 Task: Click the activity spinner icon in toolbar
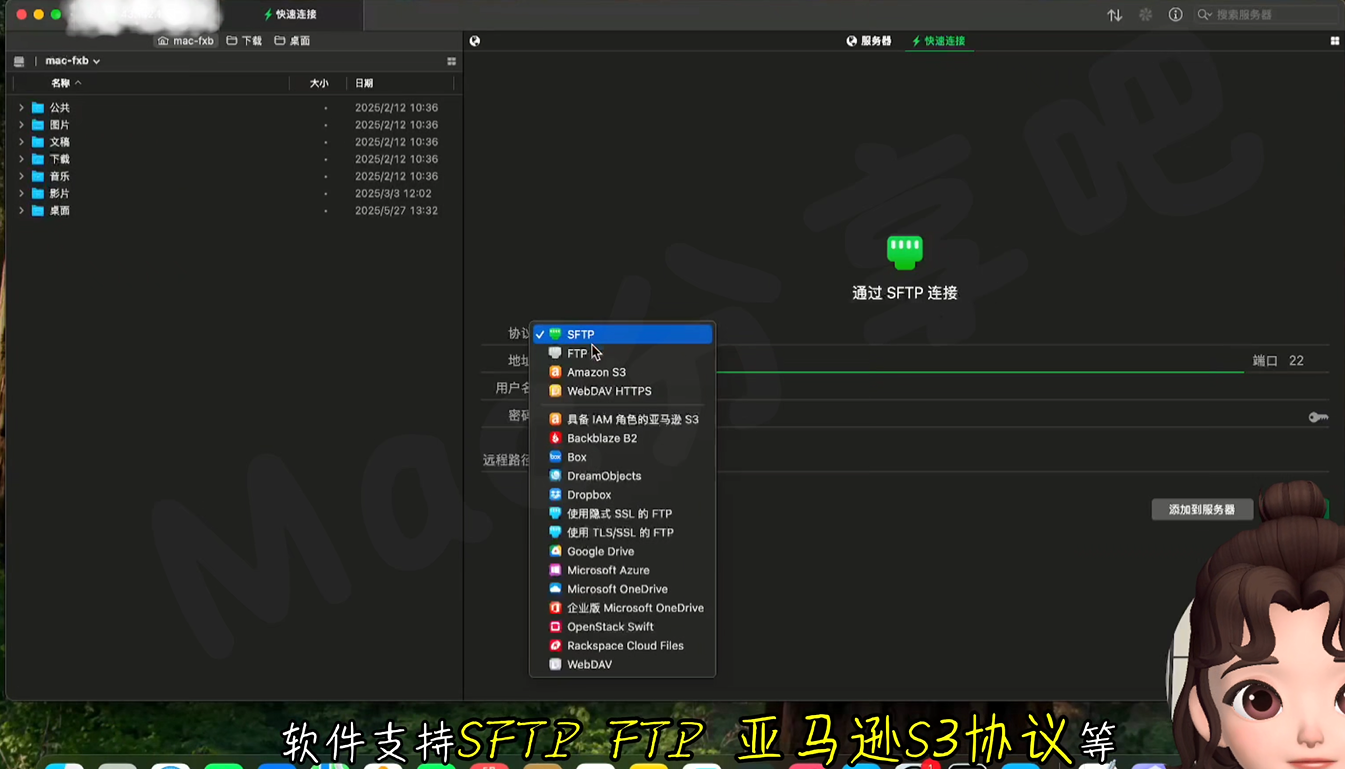point(1146,15)
